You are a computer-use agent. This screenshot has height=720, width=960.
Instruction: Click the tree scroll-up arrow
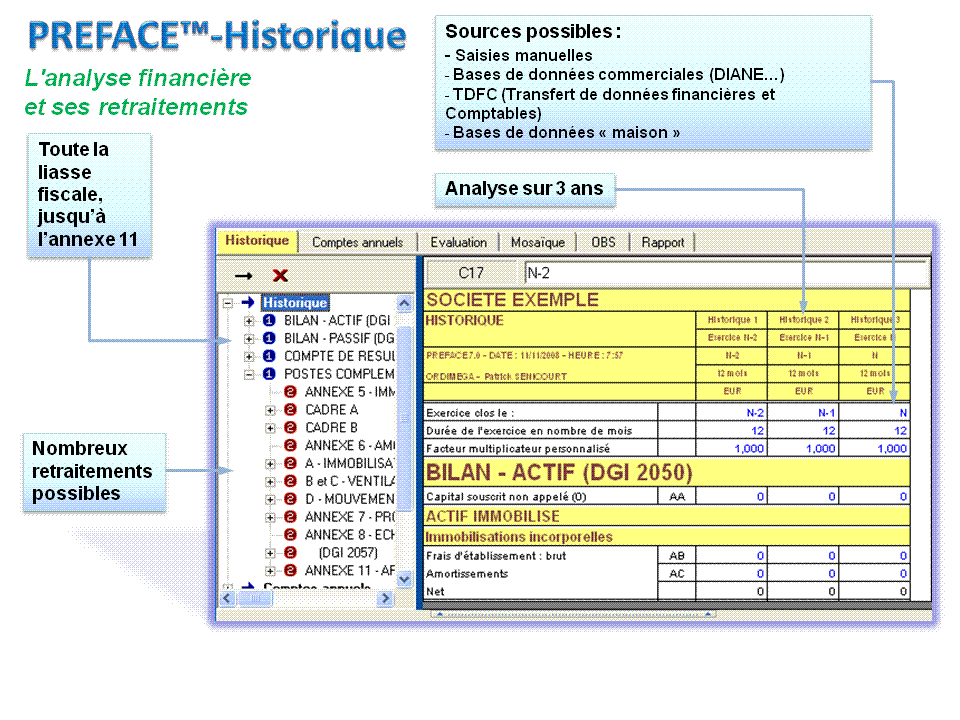click(404, 303)
